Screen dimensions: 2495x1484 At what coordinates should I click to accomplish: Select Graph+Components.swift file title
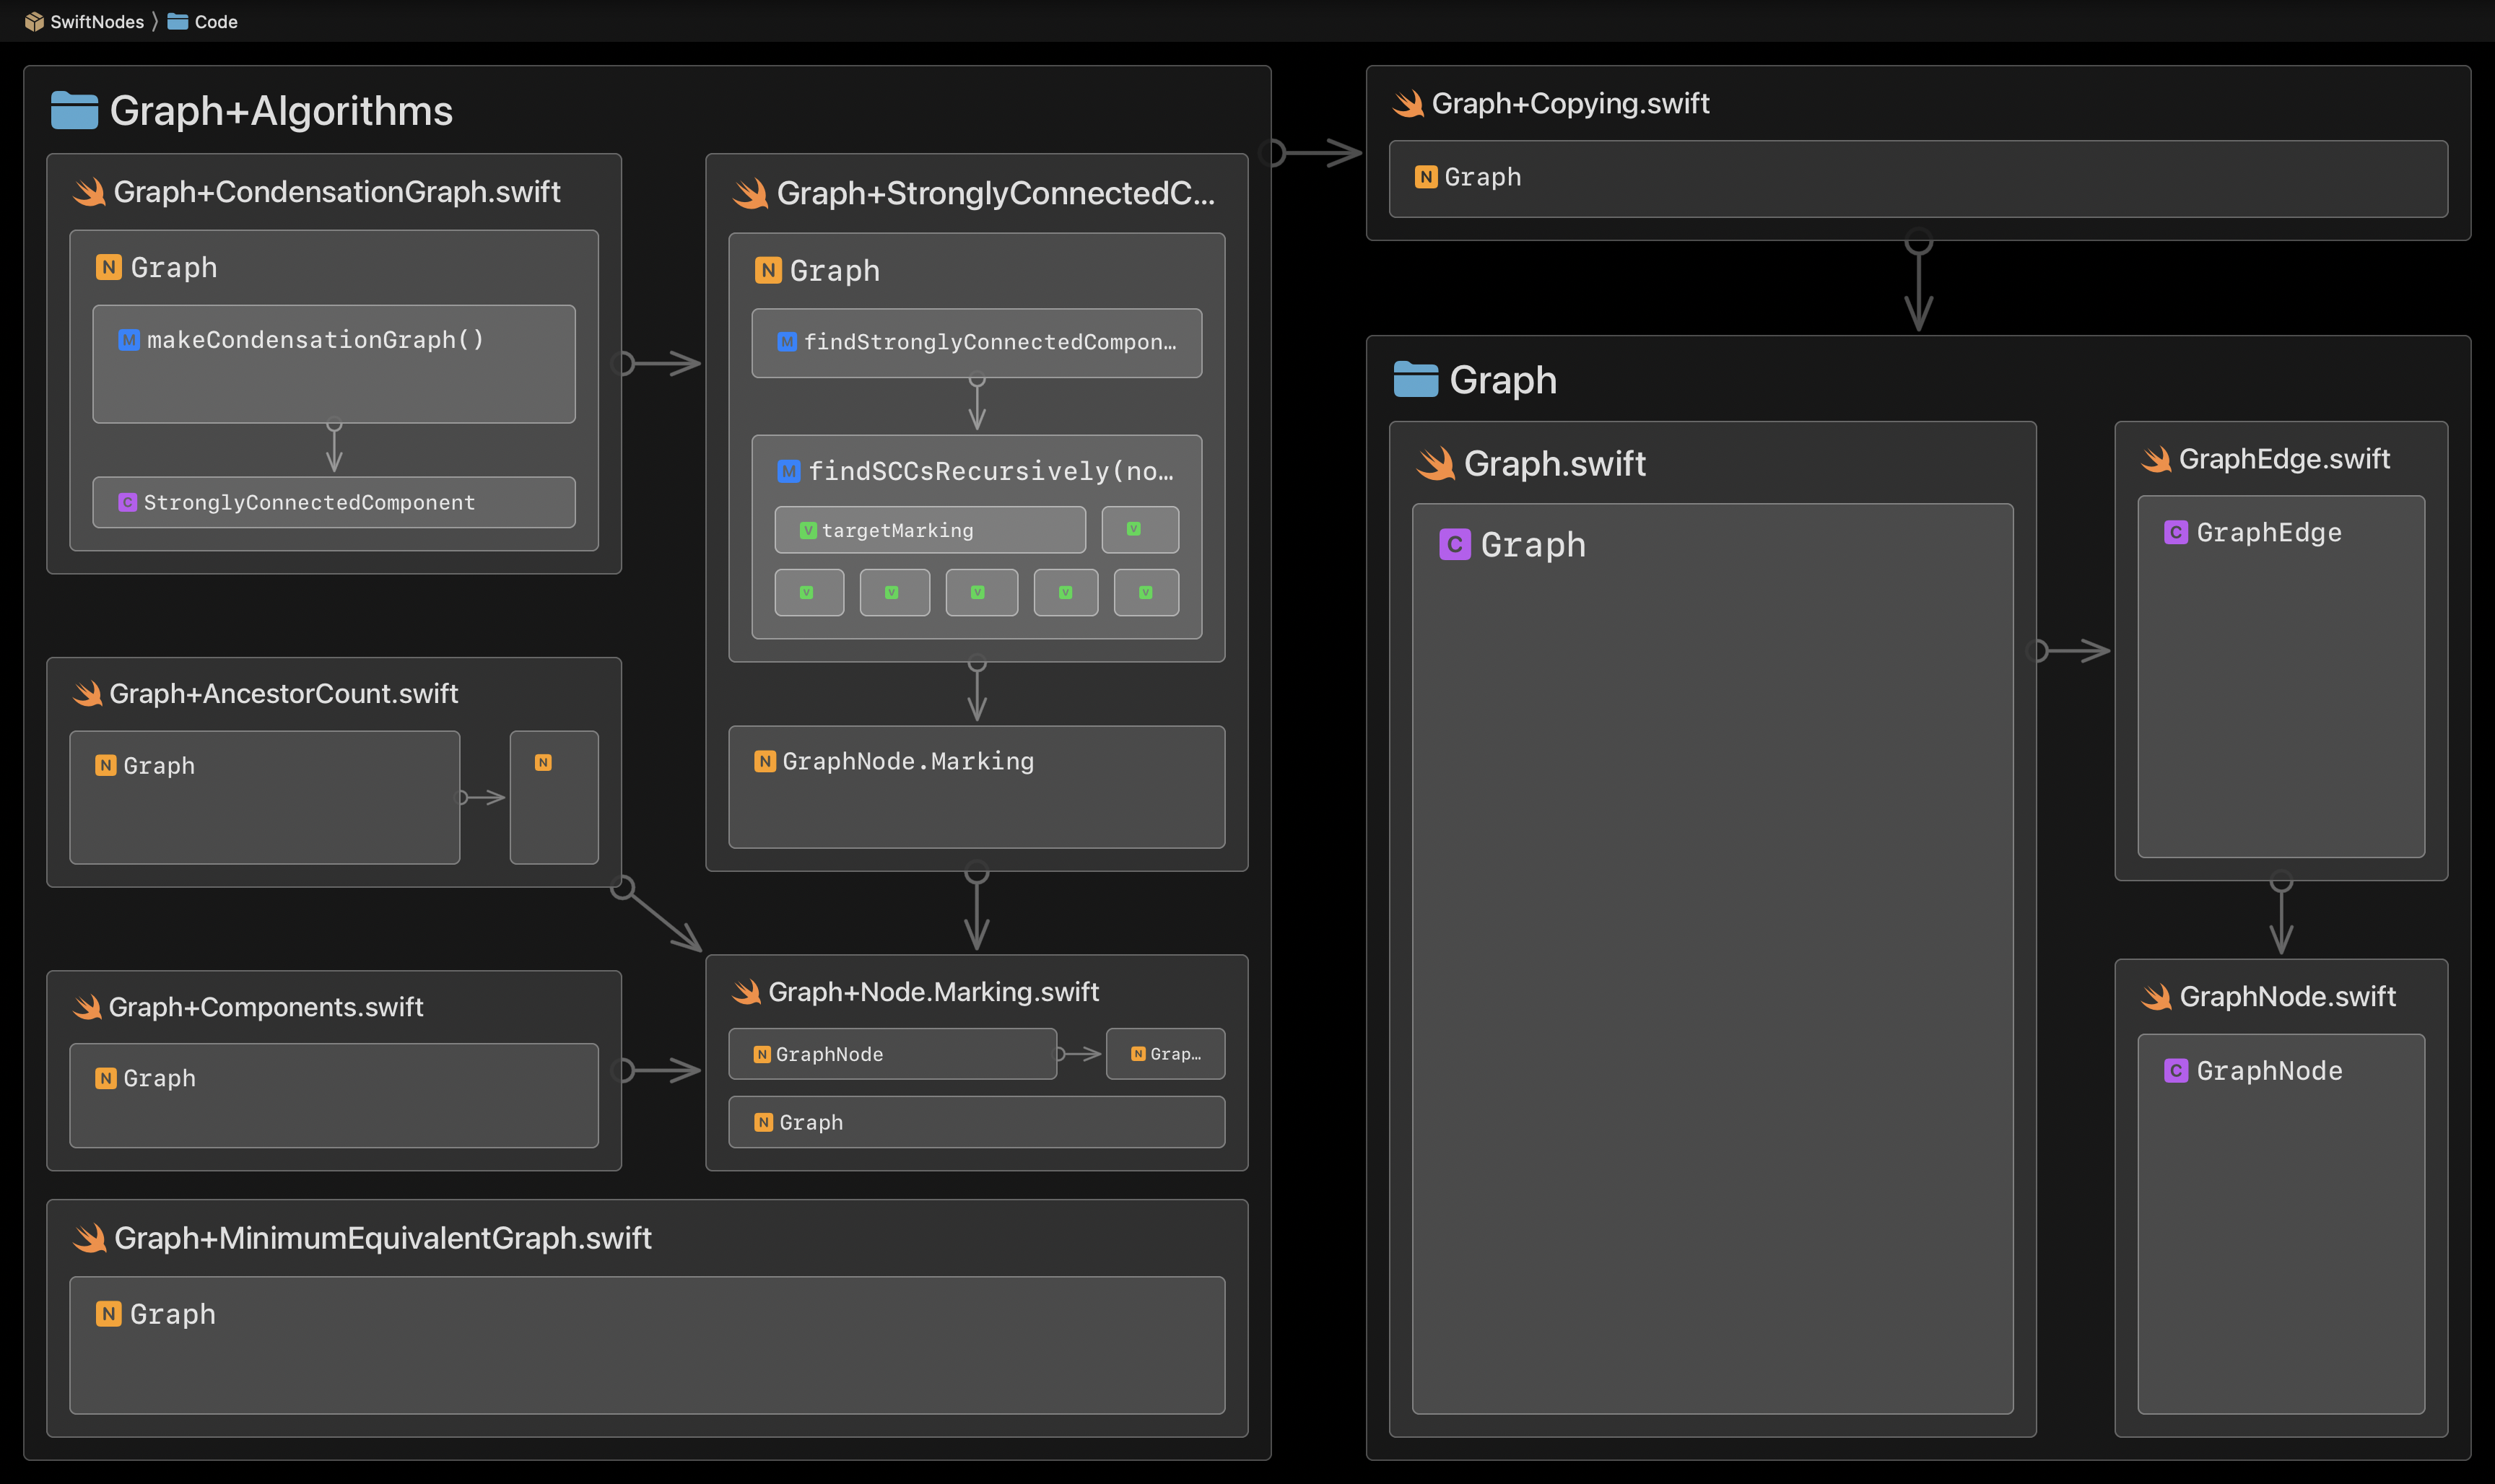click(265, 1007)
